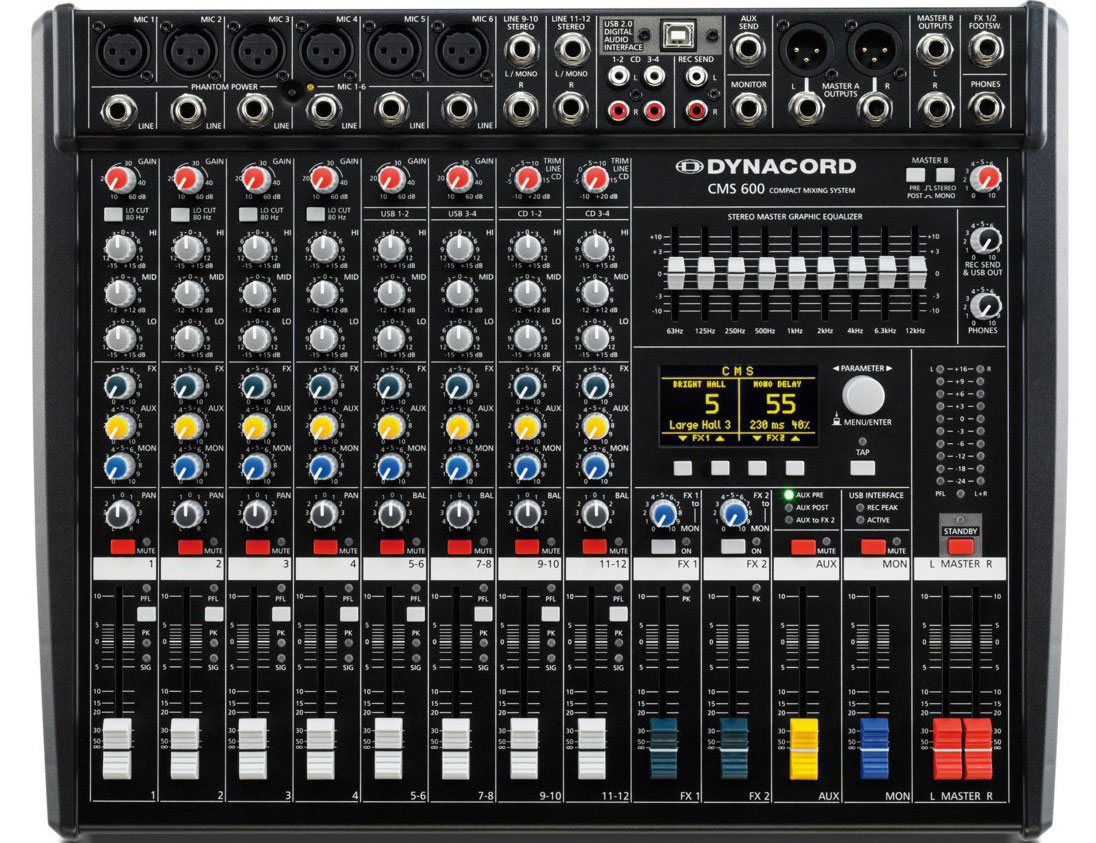Enable PFL on channel 9-10

point(551,614)
